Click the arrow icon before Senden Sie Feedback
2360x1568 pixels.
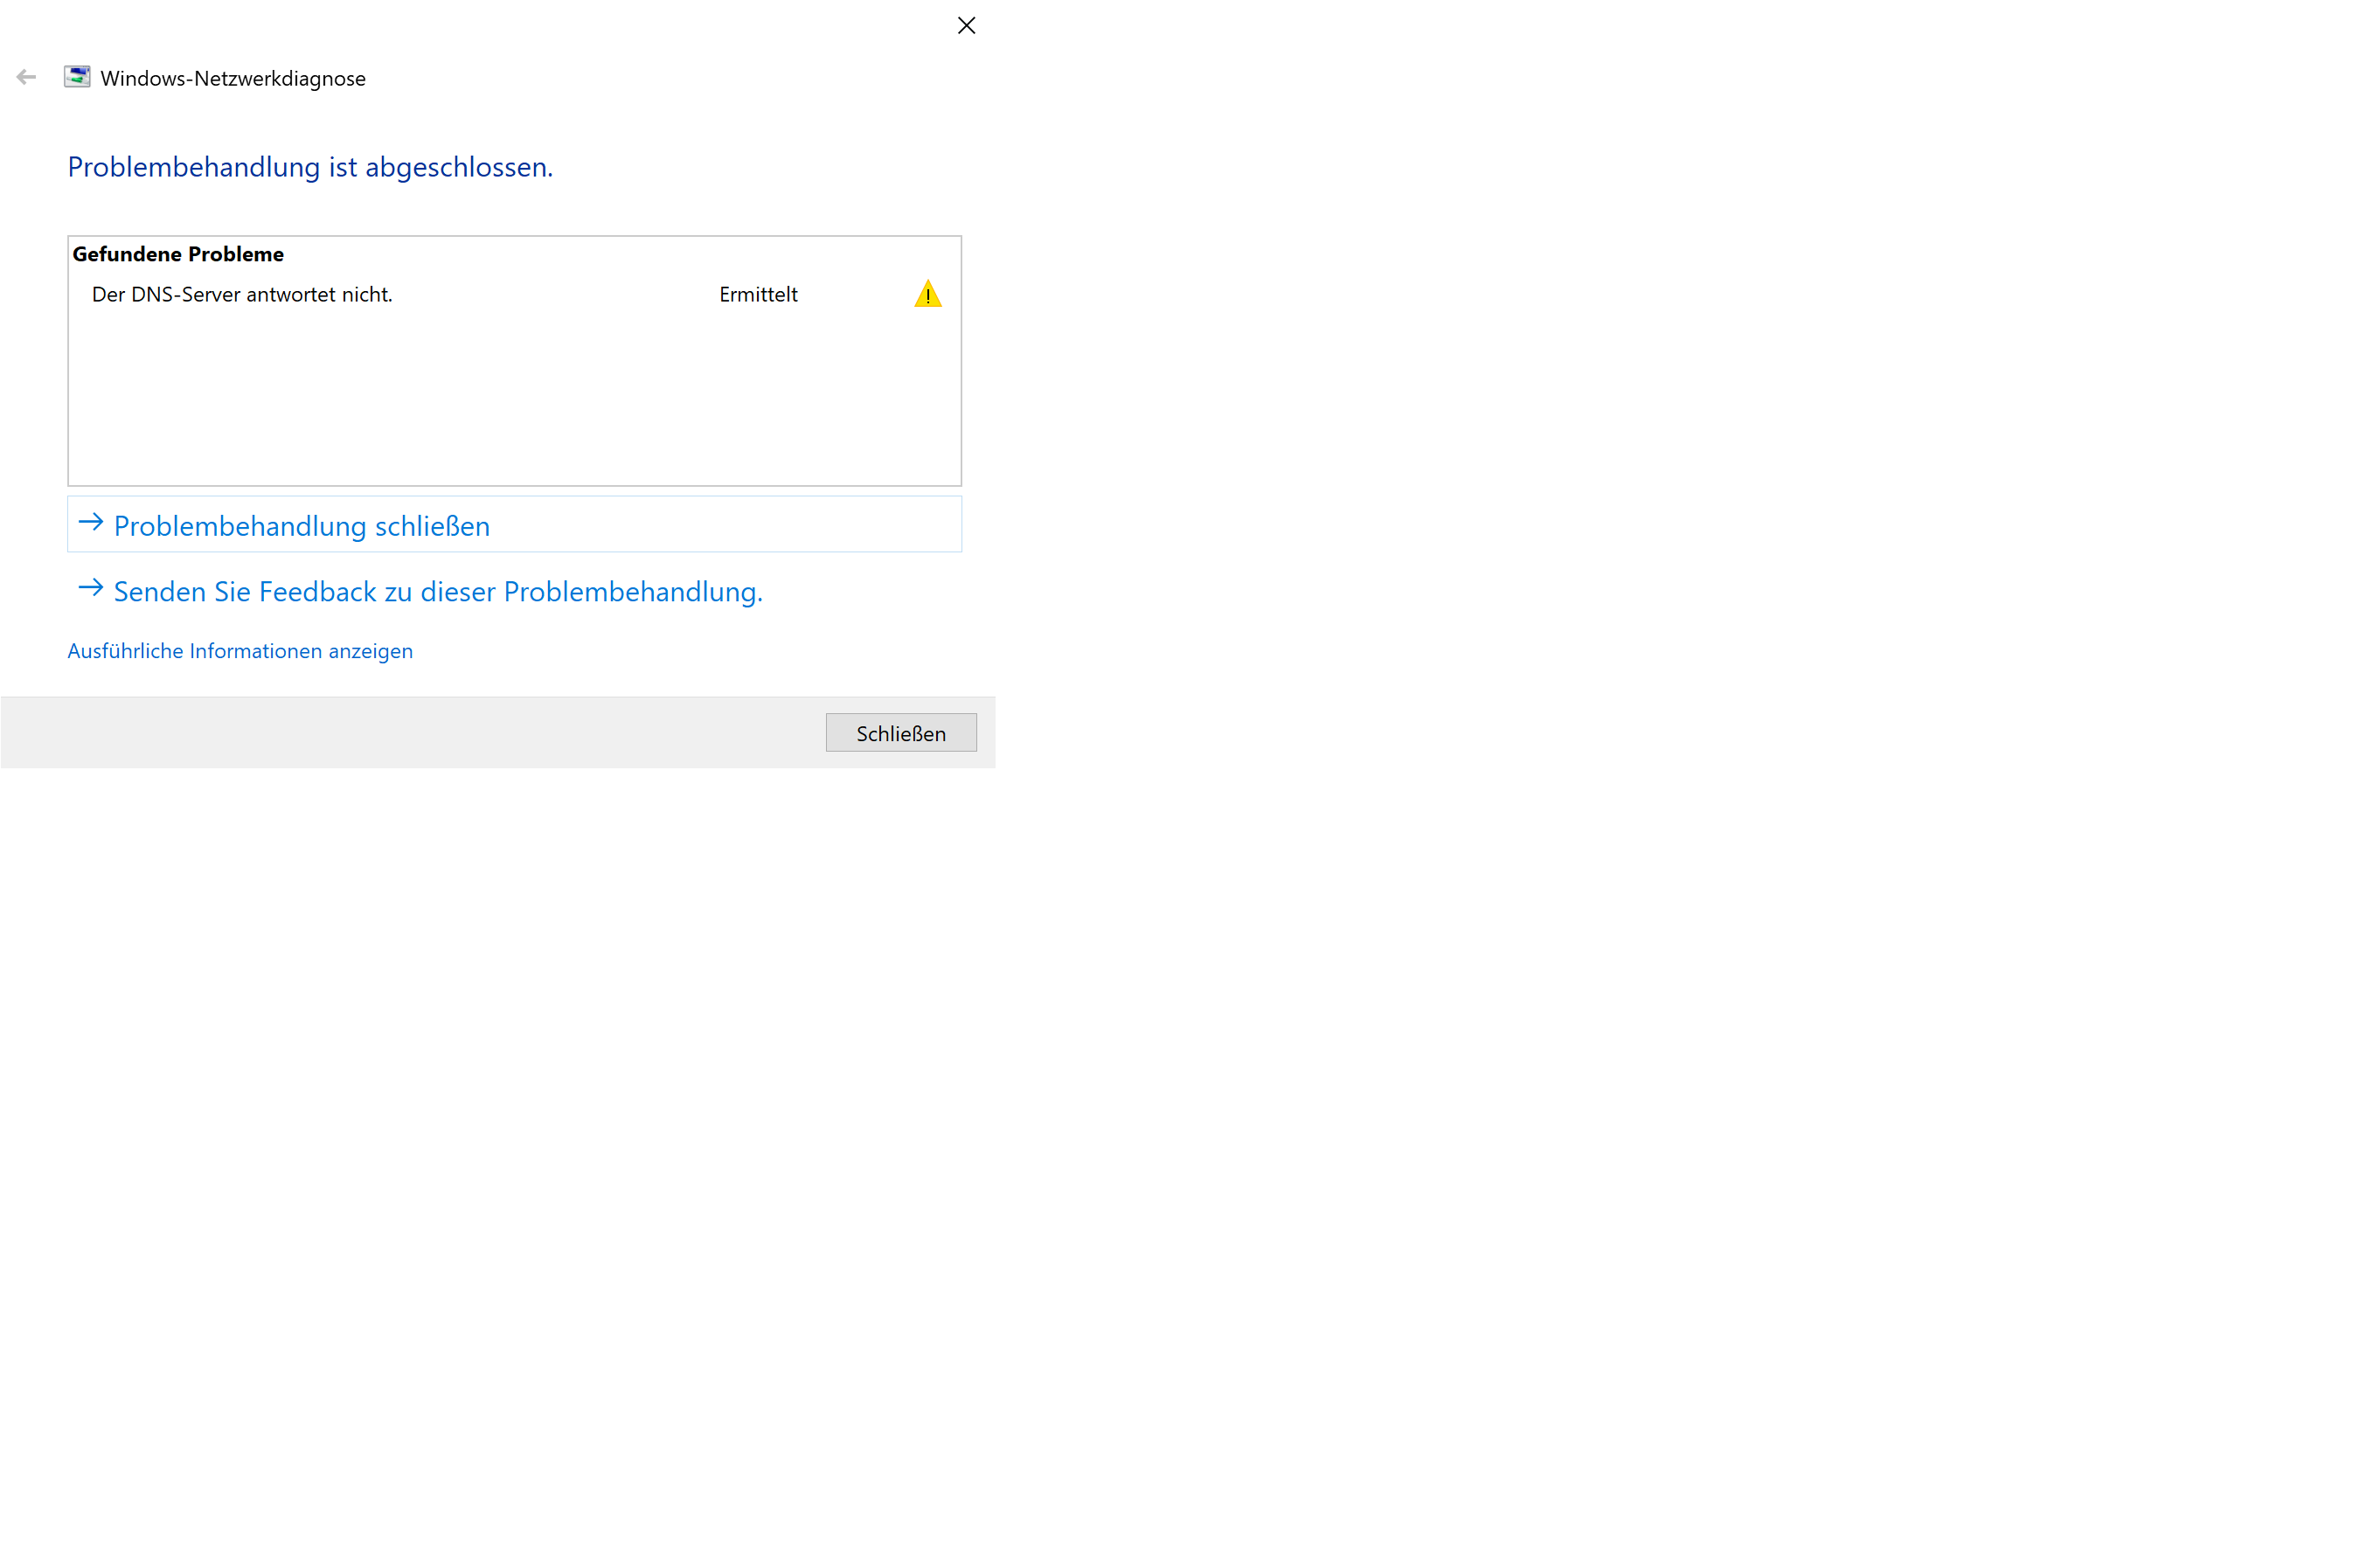[91, 588]
